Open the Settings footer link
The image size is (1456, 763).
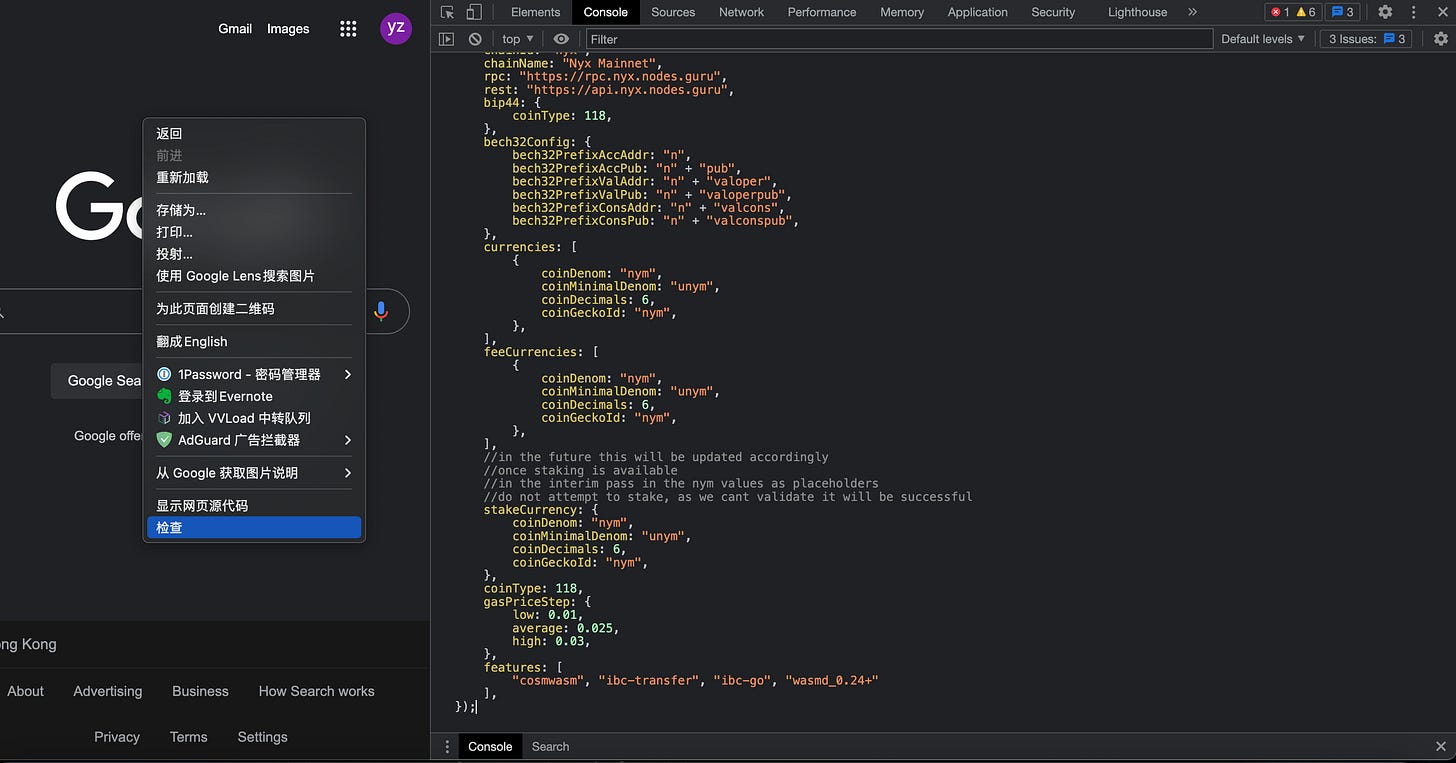pos(262,737)
